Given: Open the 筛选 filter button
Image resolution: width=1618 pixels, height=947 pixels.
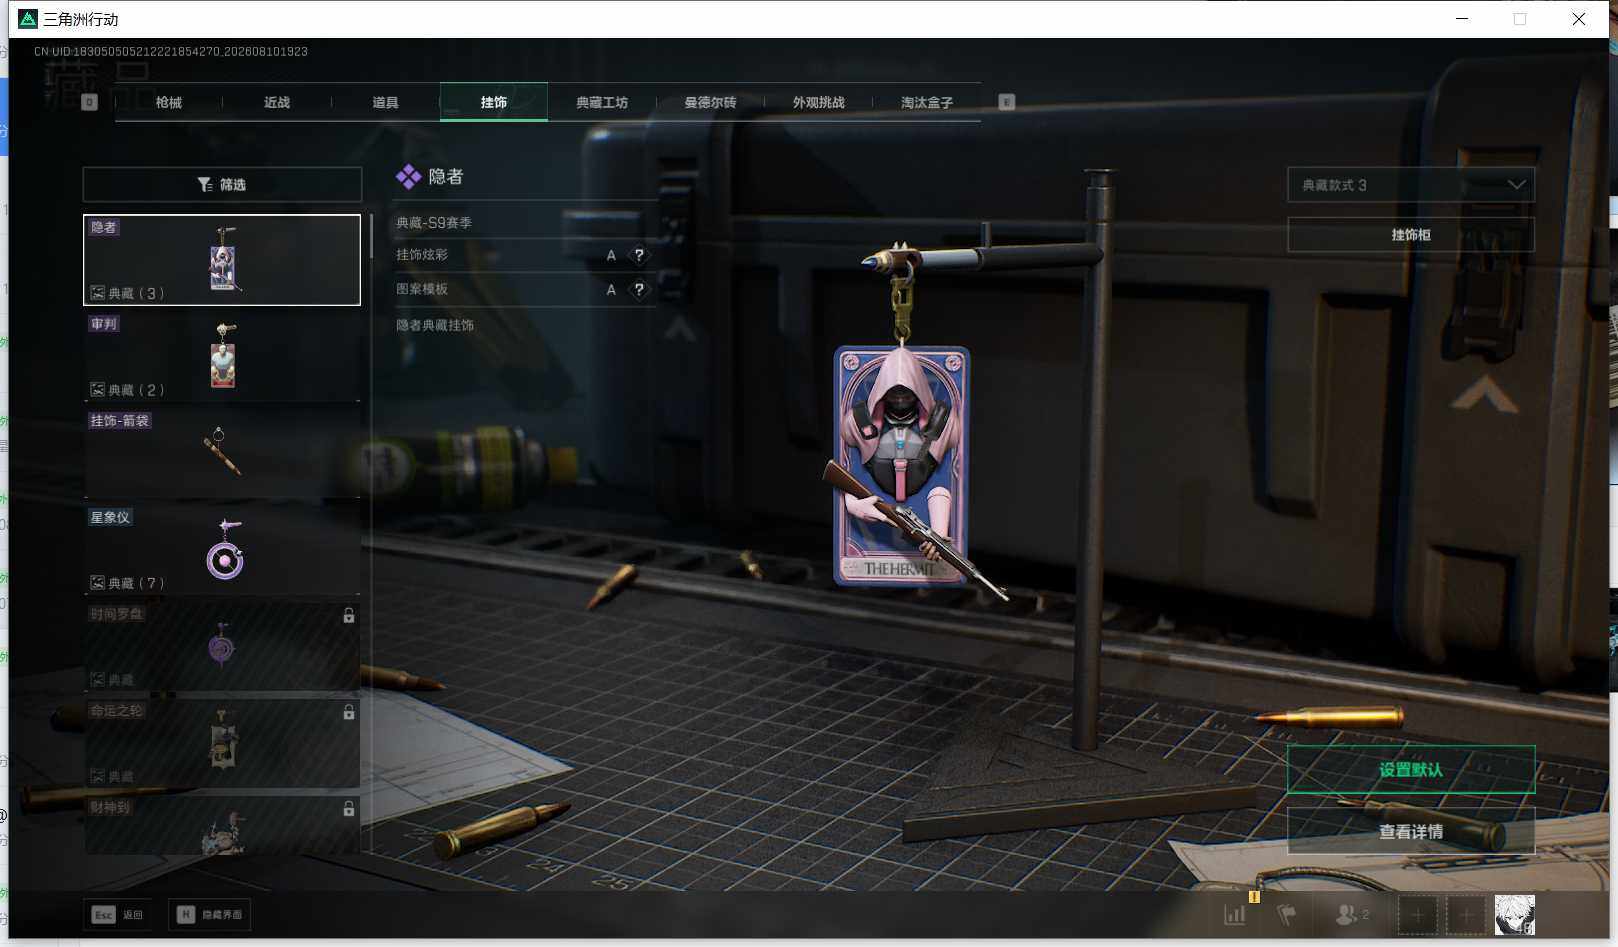Looking at the screenshot, I should click(x=222, y=184).
